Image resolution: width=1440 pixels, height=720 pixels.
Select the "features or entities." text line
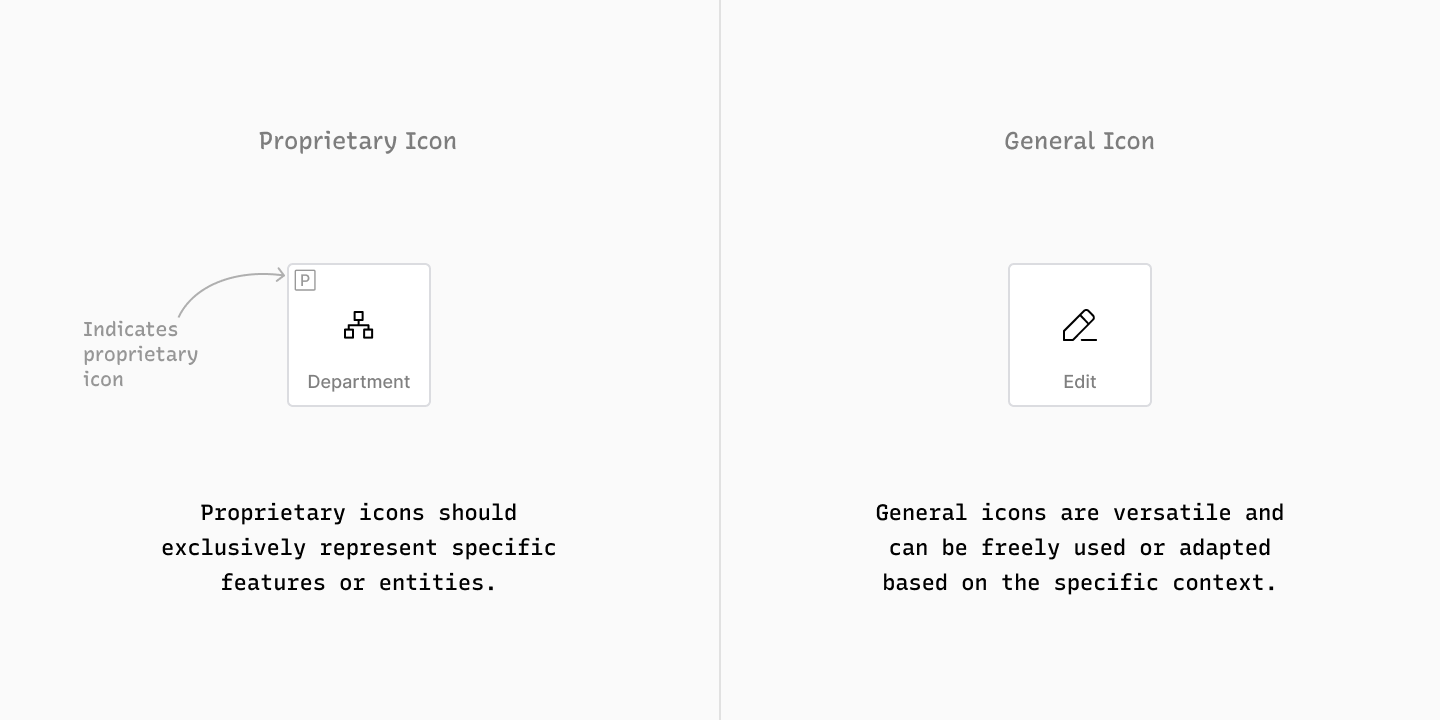pos(358,583)
